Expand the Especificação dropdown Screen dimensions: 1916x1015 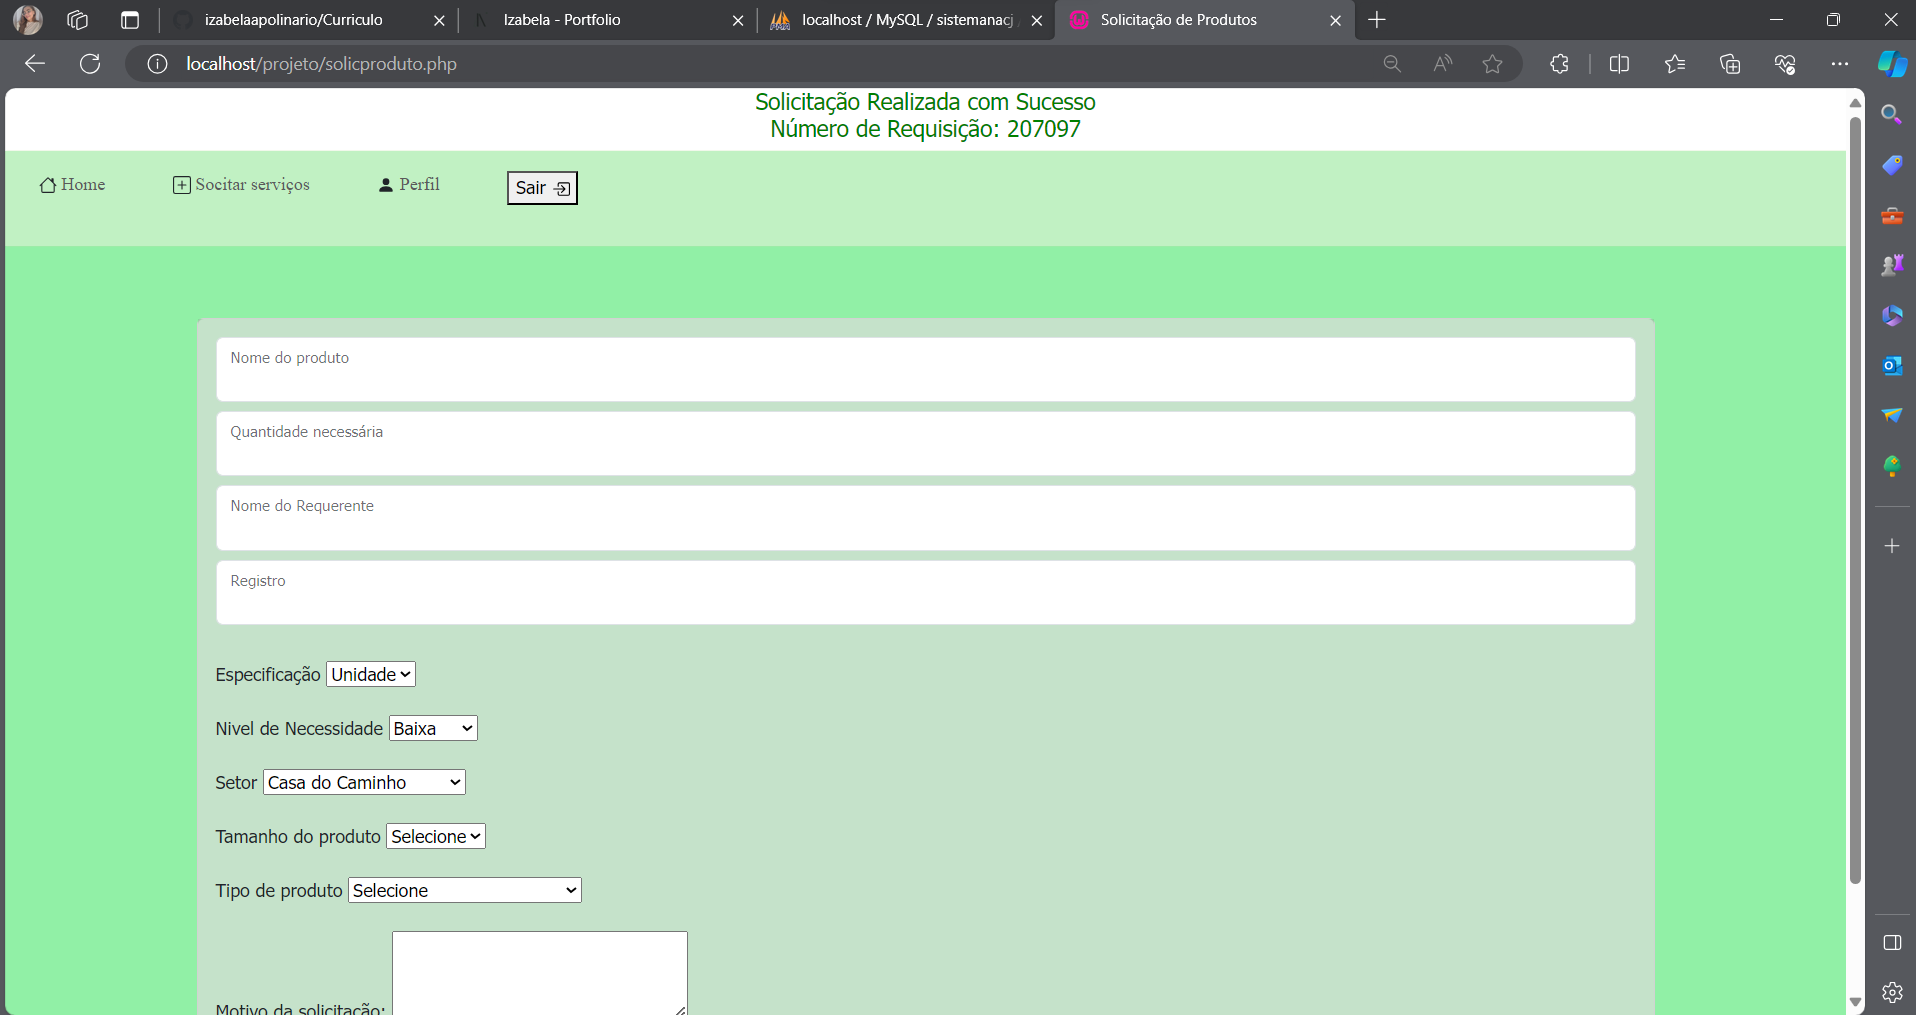coord(371,675)
